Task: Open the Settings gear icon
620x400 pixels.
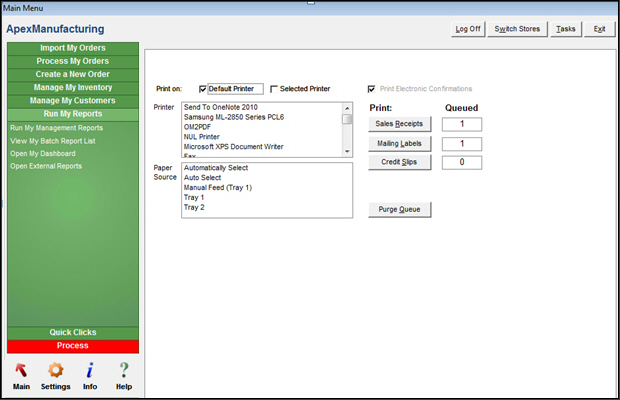Action: pyautogui.click(x=55, y=370)
